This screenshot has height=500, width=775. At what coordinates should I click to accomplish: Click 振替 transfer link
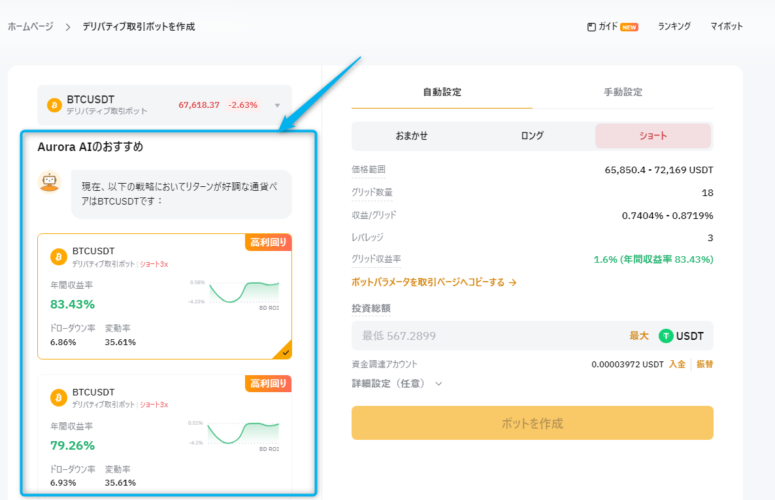[705, 364]
